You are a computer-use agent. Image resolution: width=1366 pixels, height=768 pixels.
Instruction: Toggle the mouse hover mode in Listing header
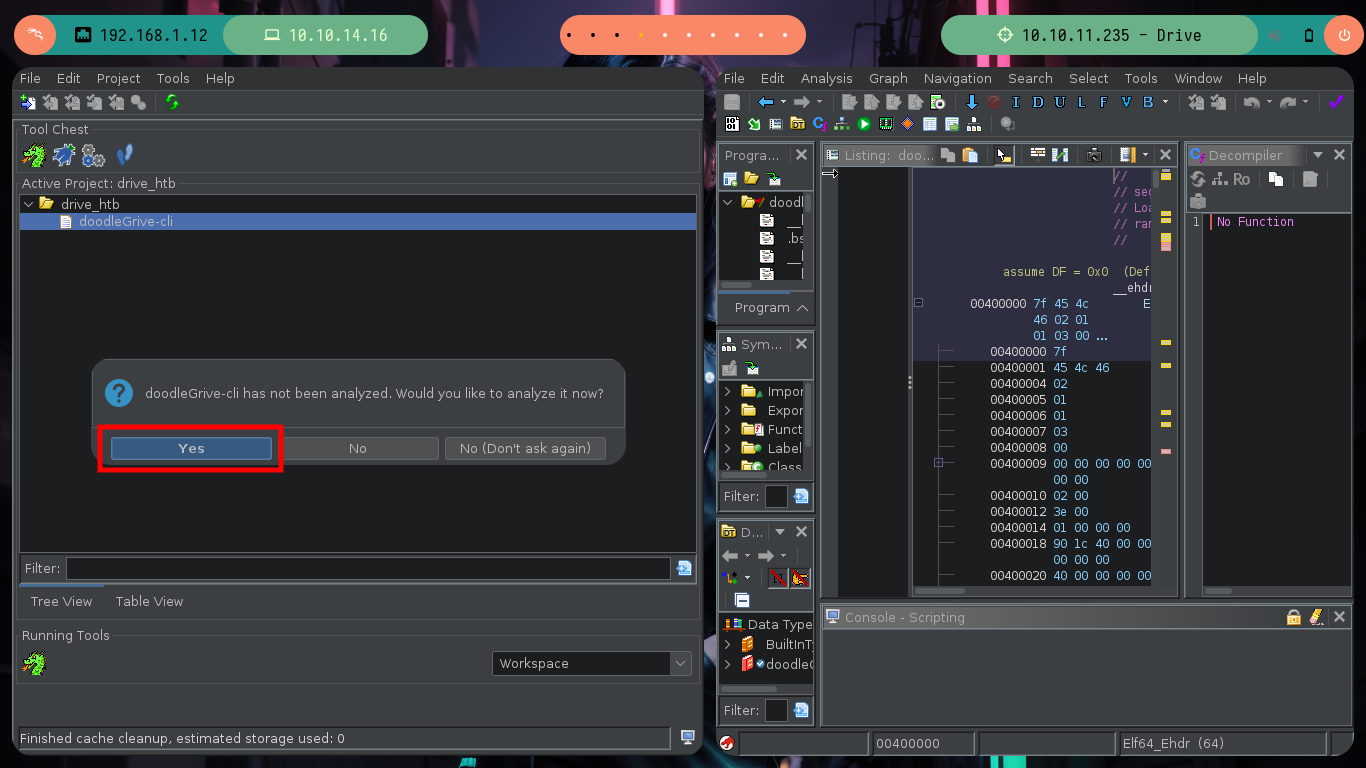coord(1003,155)
